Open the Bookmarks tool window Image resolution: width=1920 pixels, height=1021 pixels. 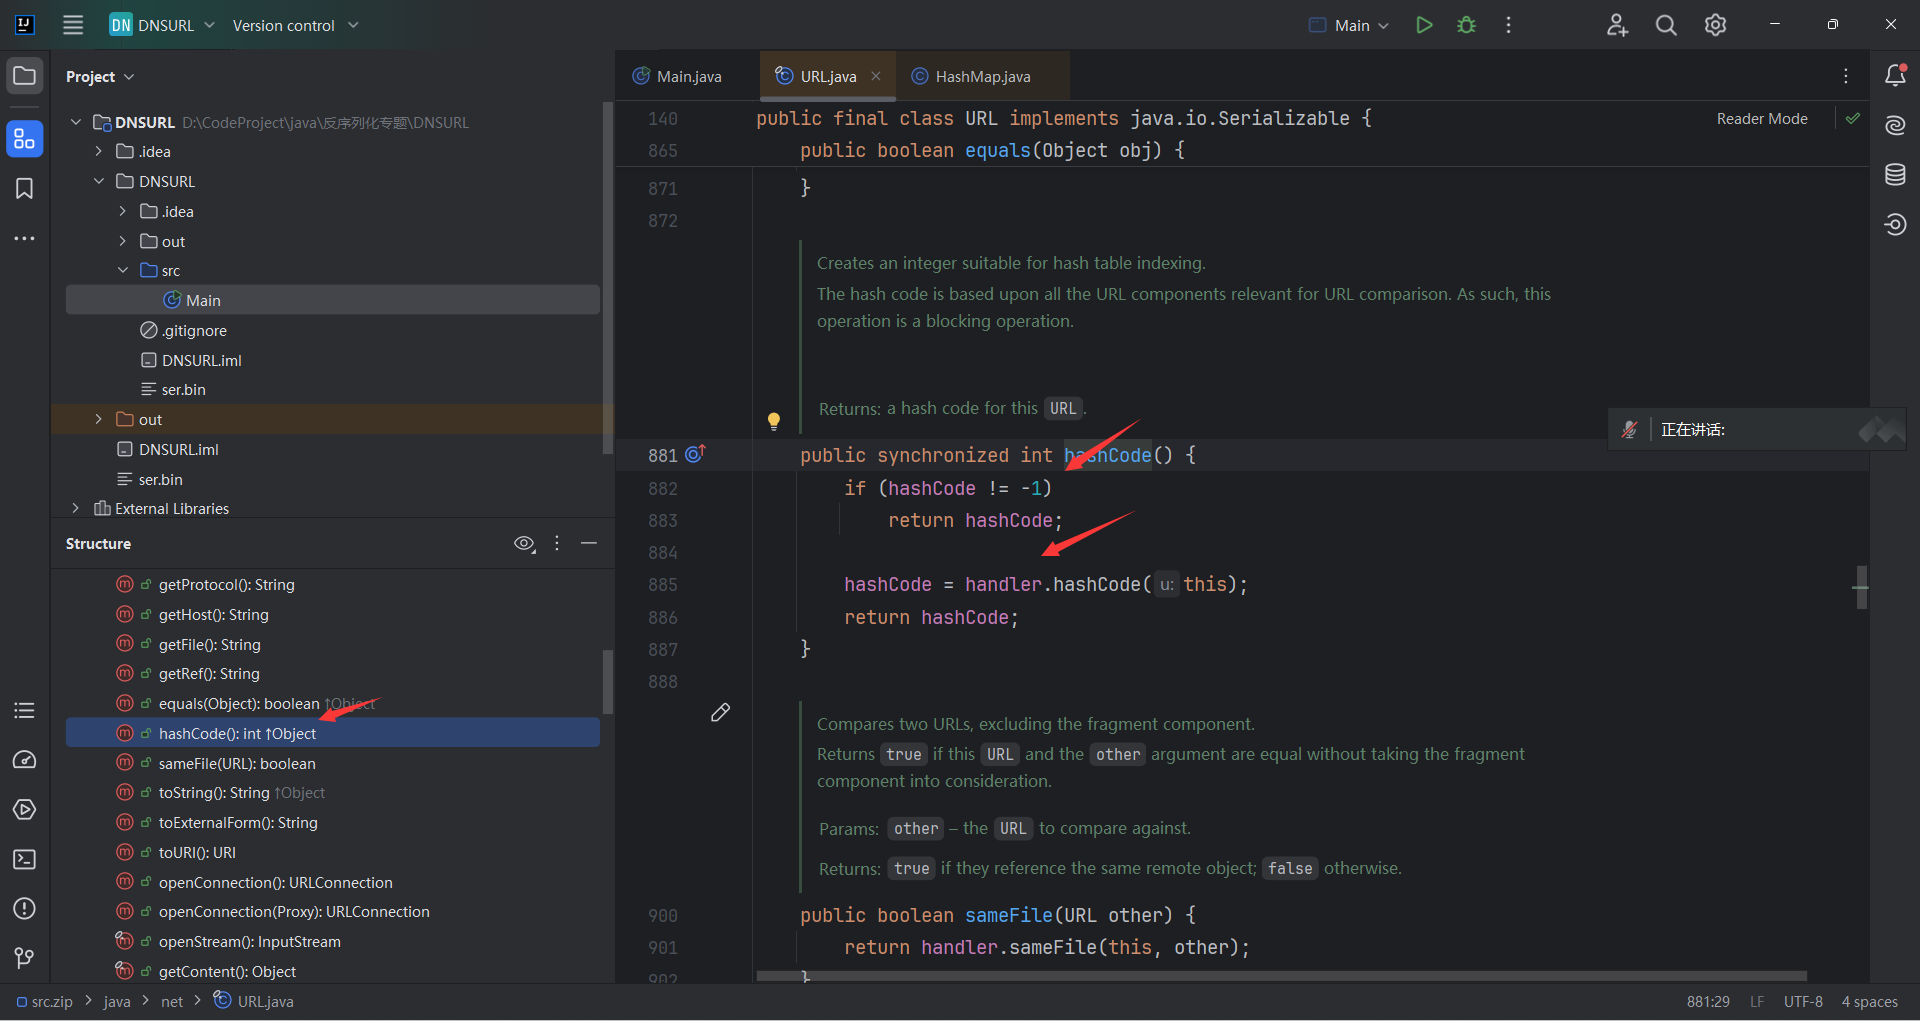pyautogui.click(x=25, y=189)
